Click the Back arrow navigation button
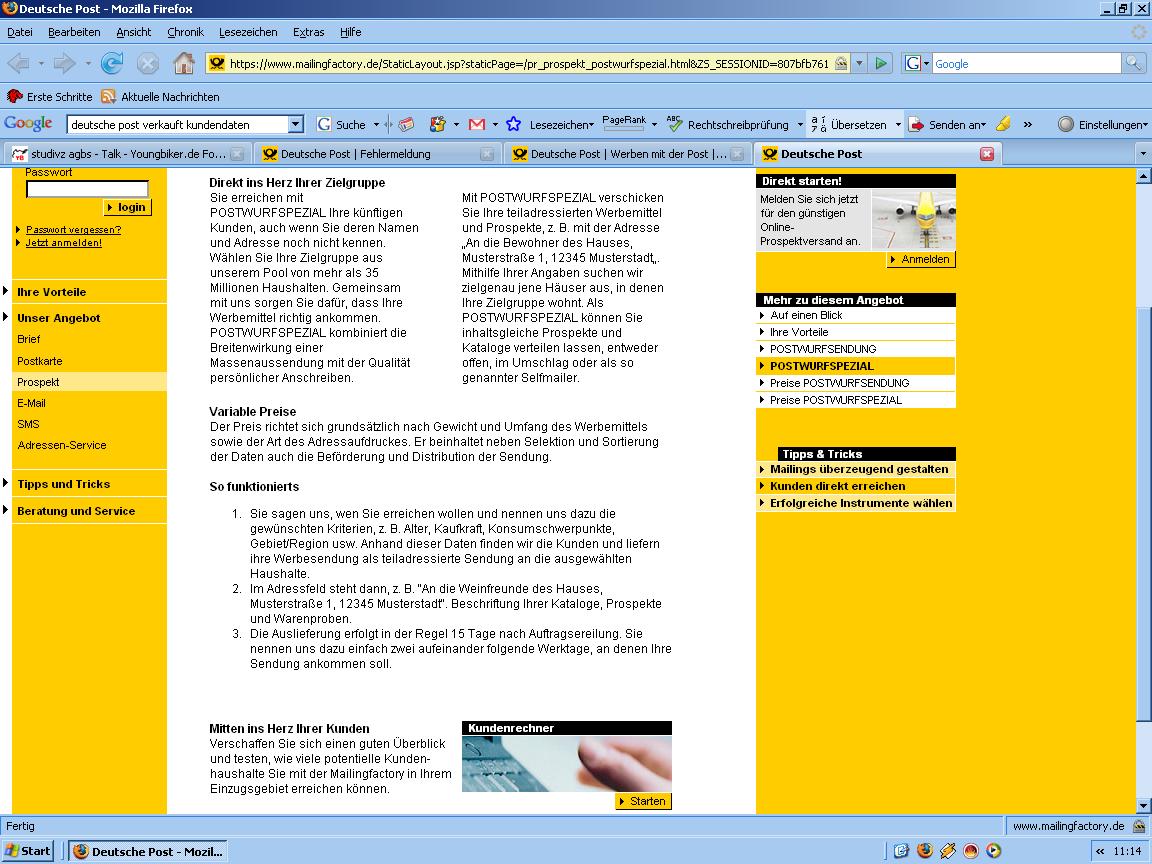1152x864 pixels. pos(19,63)
